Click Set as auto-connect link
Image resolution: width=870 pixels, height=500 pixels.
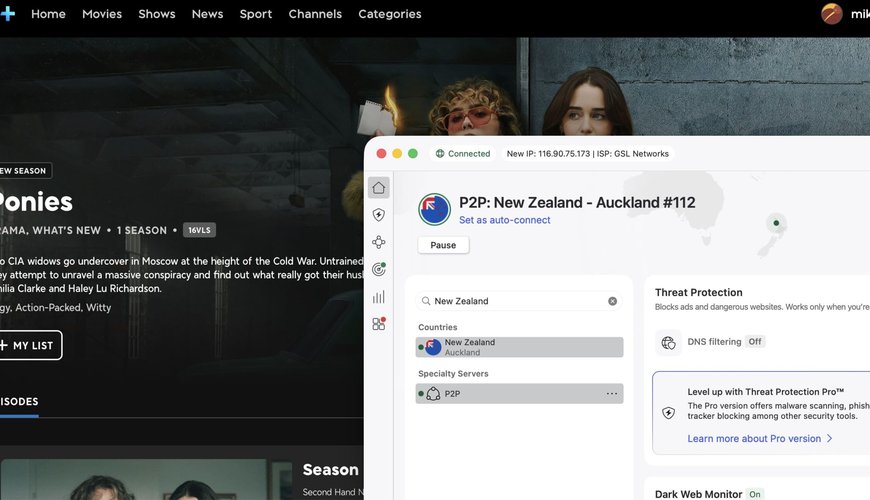(x=504, y=220)
